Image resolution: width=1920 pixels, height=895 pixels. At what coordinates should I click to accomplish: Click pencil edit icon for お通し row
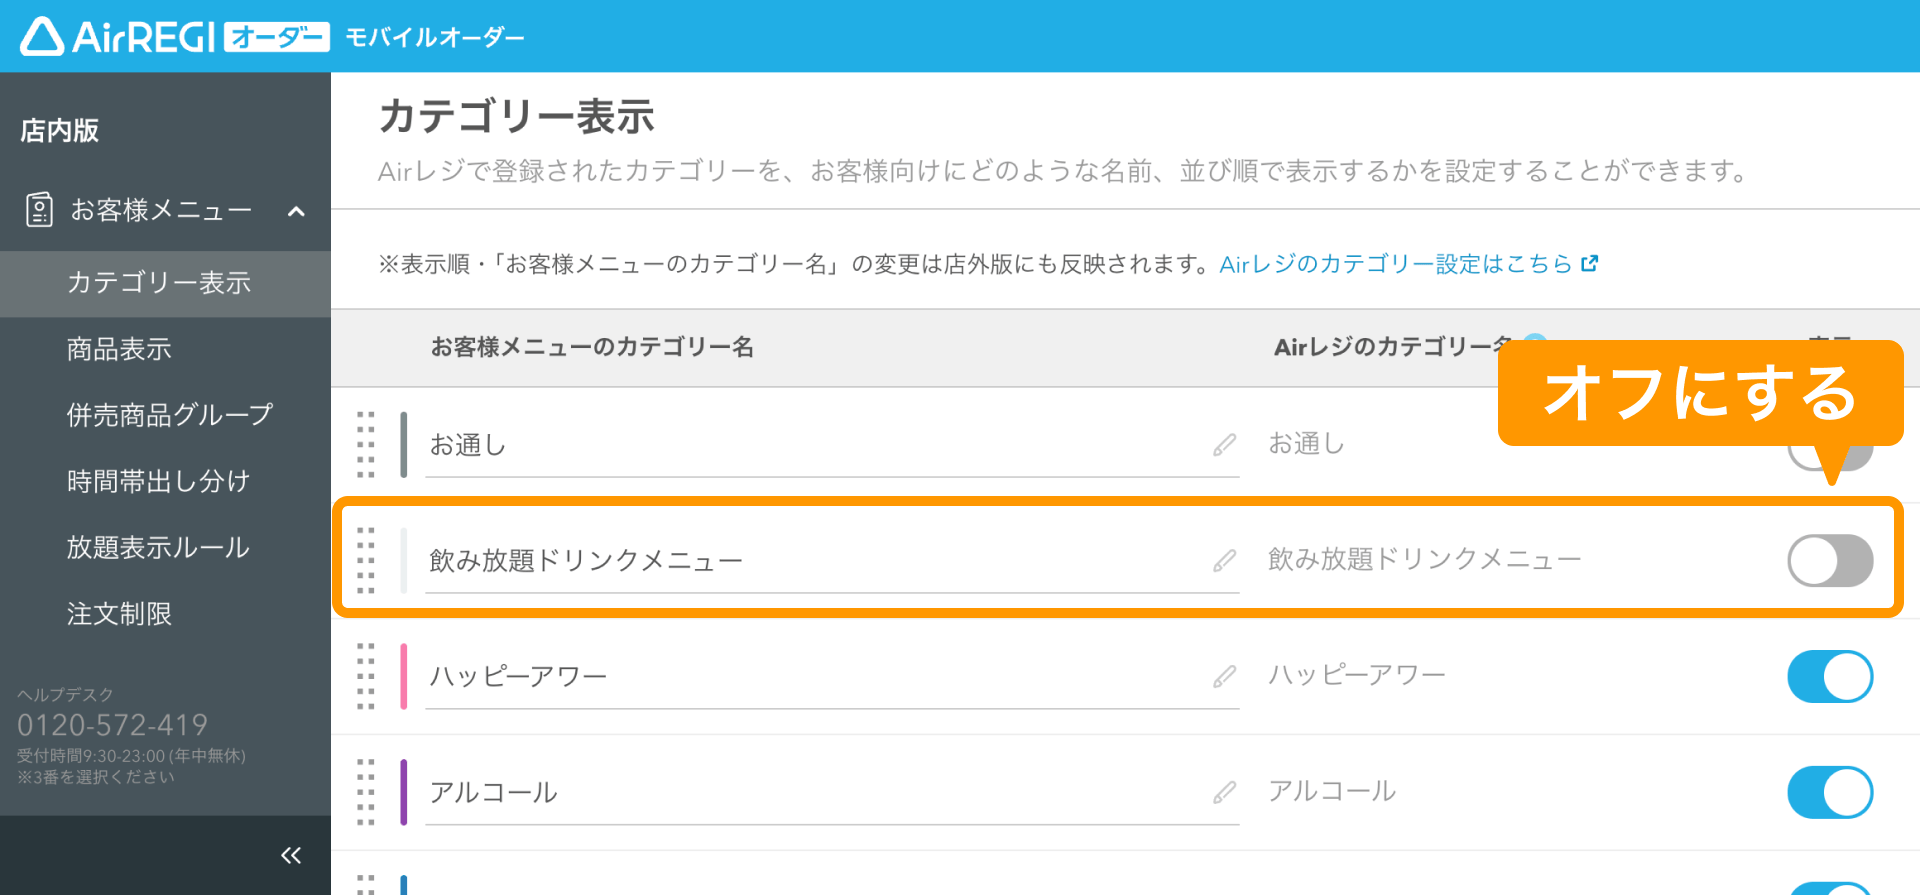[x=1225, y=445]
